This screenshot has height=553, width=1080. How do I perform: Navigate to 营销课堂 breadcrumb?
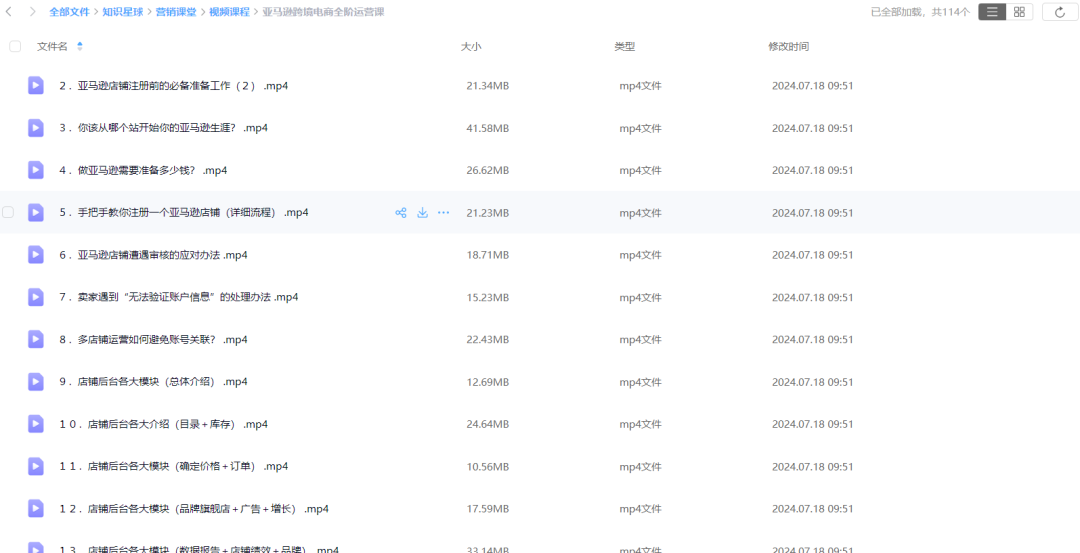coord(176,12)
